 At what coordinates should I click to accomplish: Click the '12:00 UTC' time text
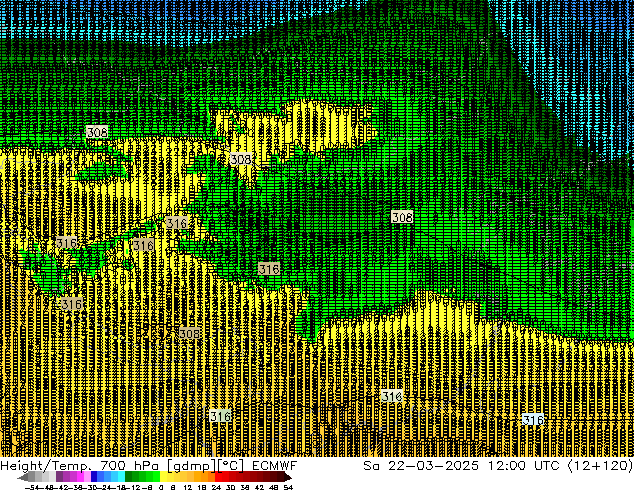tap(523, 466)
